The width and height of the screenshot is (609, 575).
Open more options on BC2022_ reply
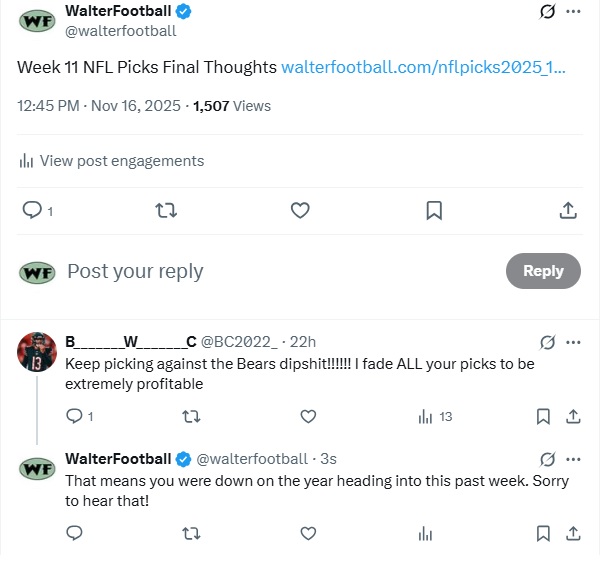pyautogui.click(x=573, y=342)
